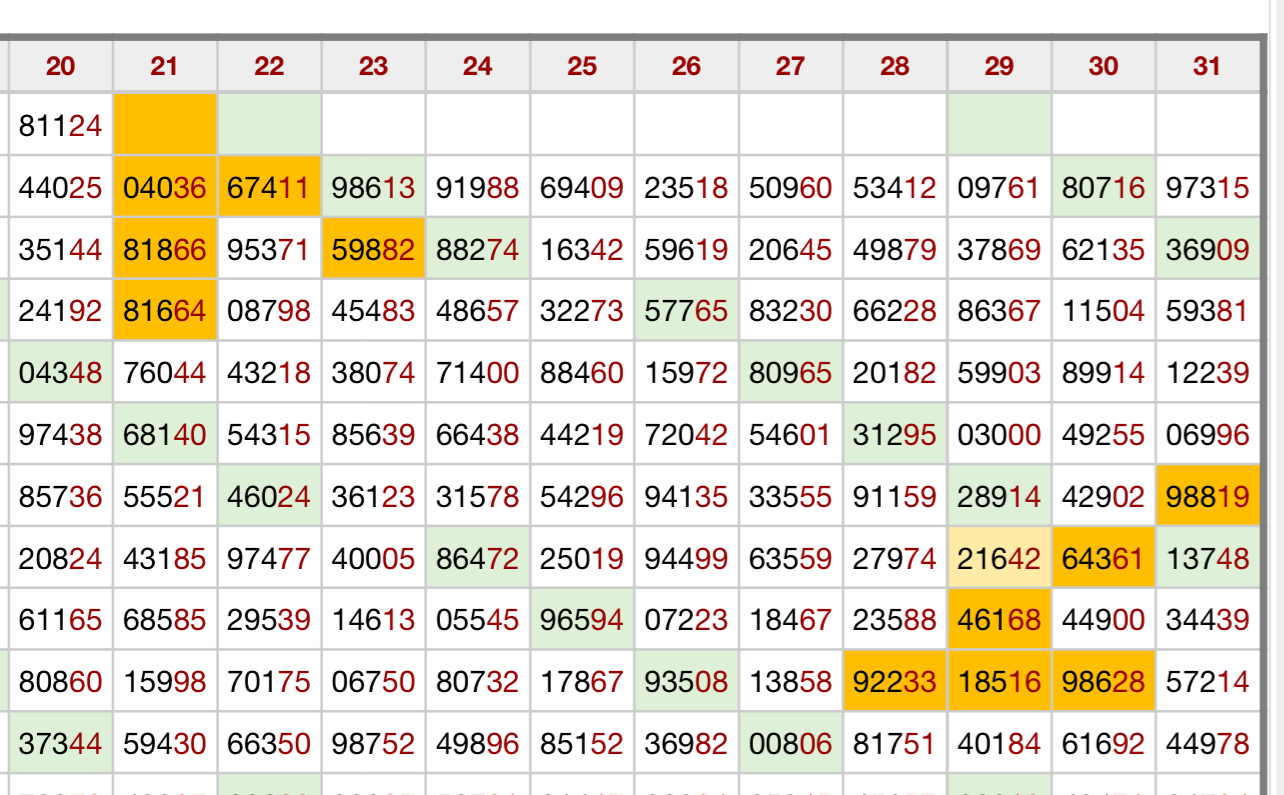Select the green cell 88274
This screenshot has height=795, width=1284.
(478, 249)
